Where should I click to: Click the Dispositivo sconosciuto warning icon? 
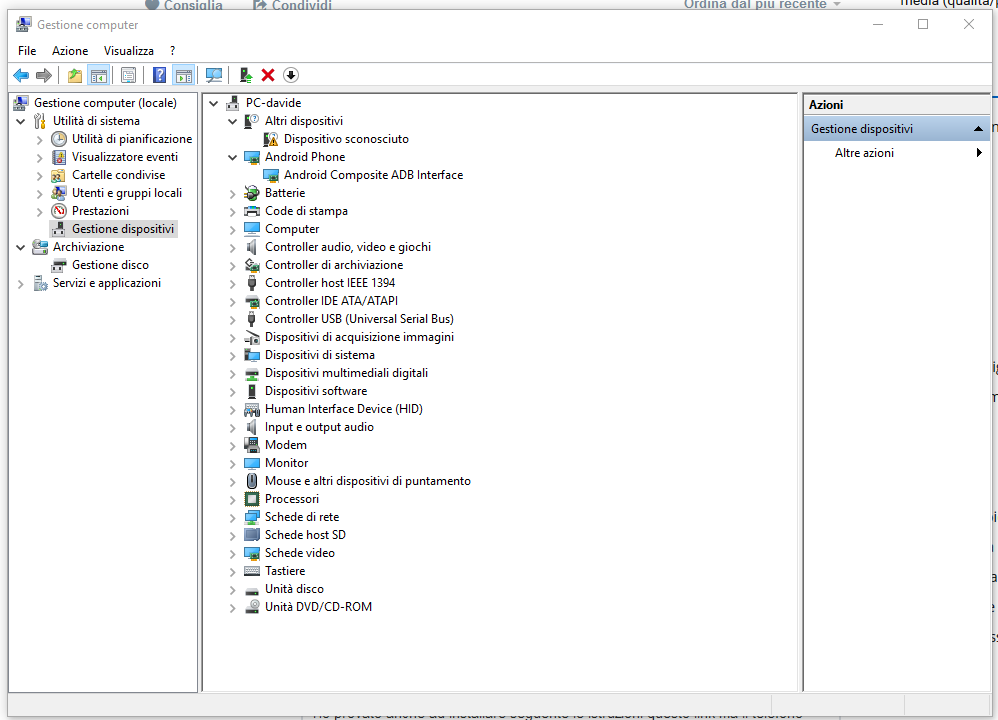(271, 139)
